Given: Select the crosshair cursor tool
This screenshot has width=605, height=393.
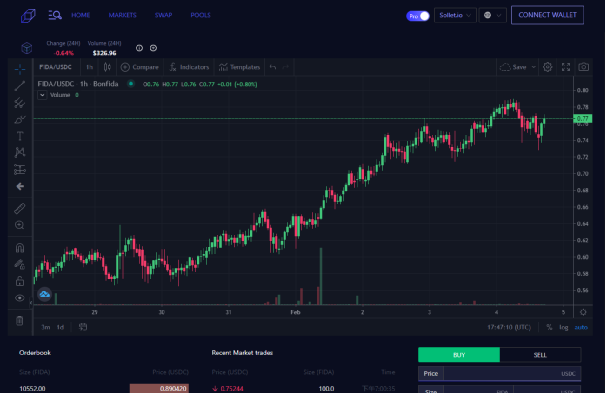Looking at the screenshot, I should pyautogui.click(x=20, y=69).
